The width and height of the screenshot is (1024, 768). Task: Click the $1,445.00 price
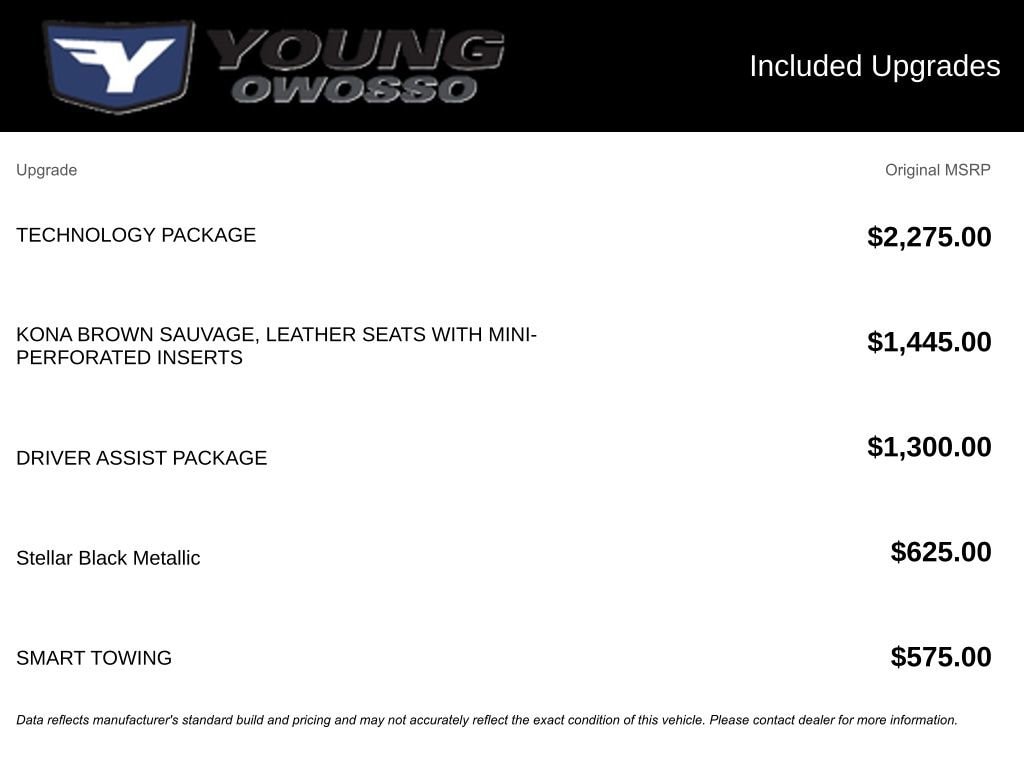tap(929, 342)
